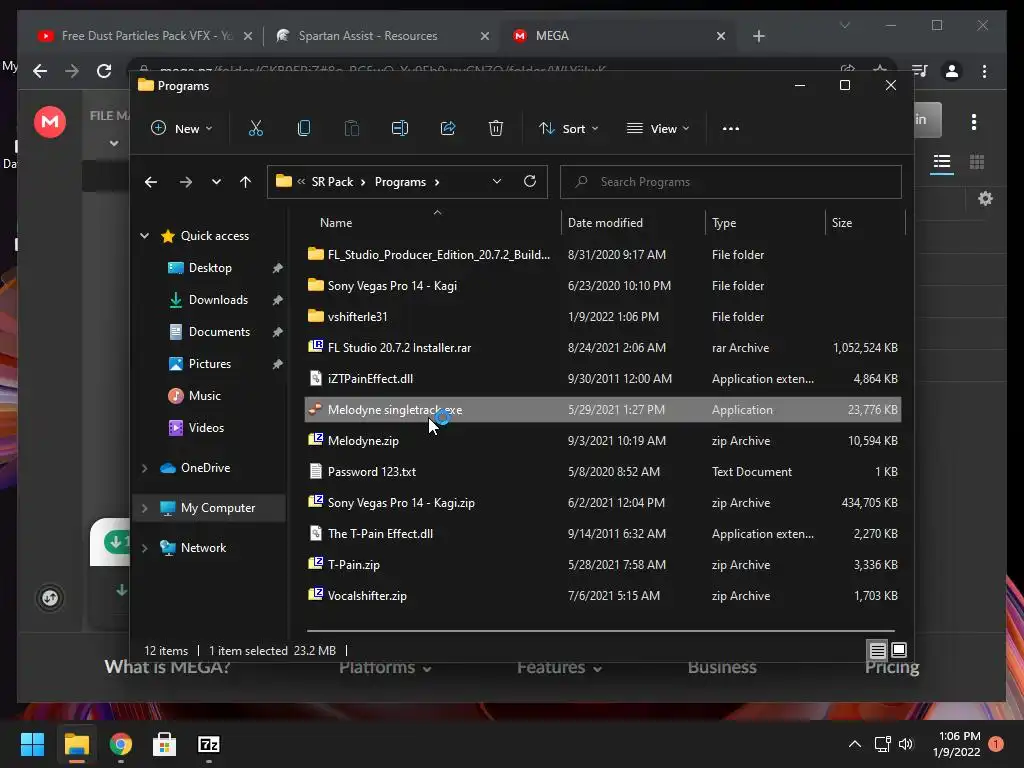Switch to the Free Dust Particles Pack tab
This screenshot has width=1024, height=768.
(x=144, y=36)
